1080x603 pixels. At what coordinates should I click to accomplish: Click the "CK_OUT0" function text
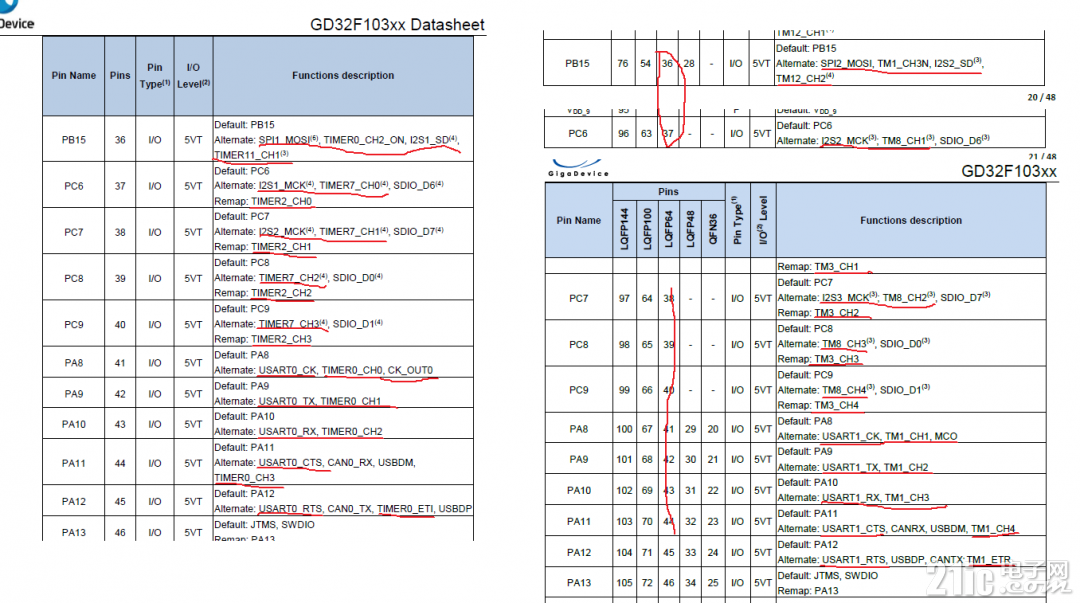click(411, 370)
